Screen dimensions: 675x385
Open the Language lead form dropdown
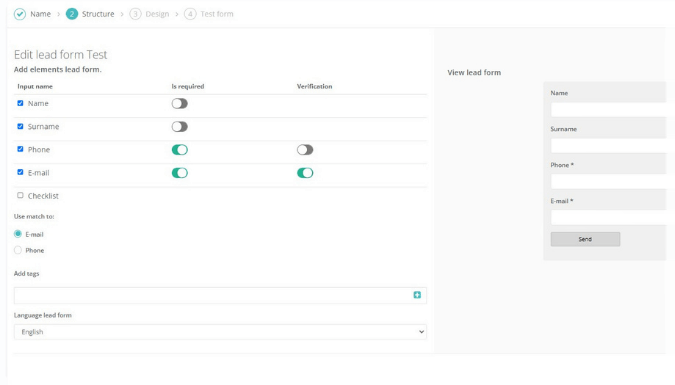click(220, 332)
